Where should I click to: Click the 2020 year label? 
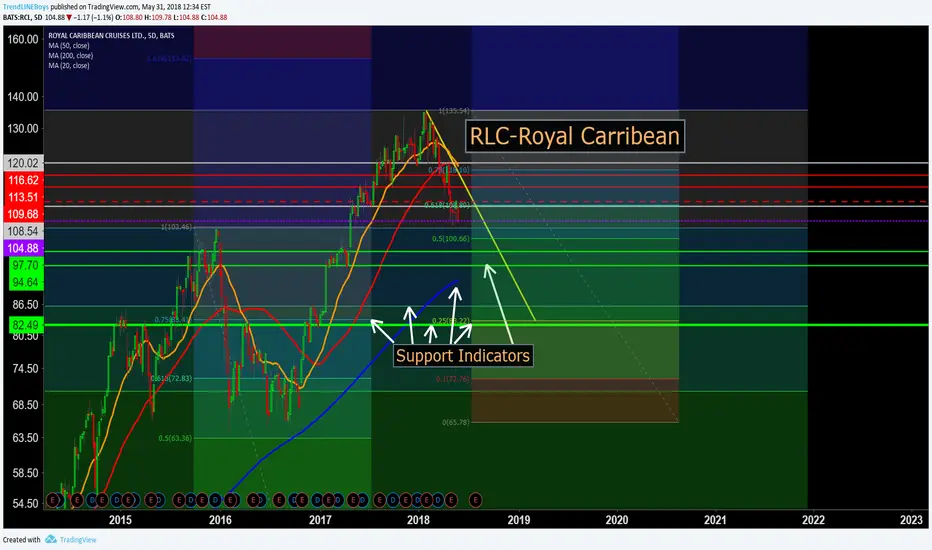coord(616,520)
